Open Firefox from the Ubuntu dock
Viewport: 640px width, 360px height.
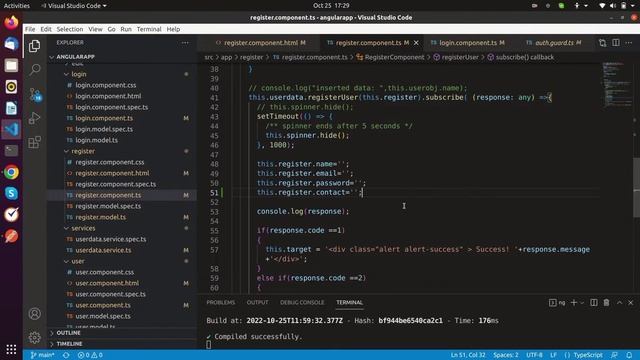pos(11,22)
